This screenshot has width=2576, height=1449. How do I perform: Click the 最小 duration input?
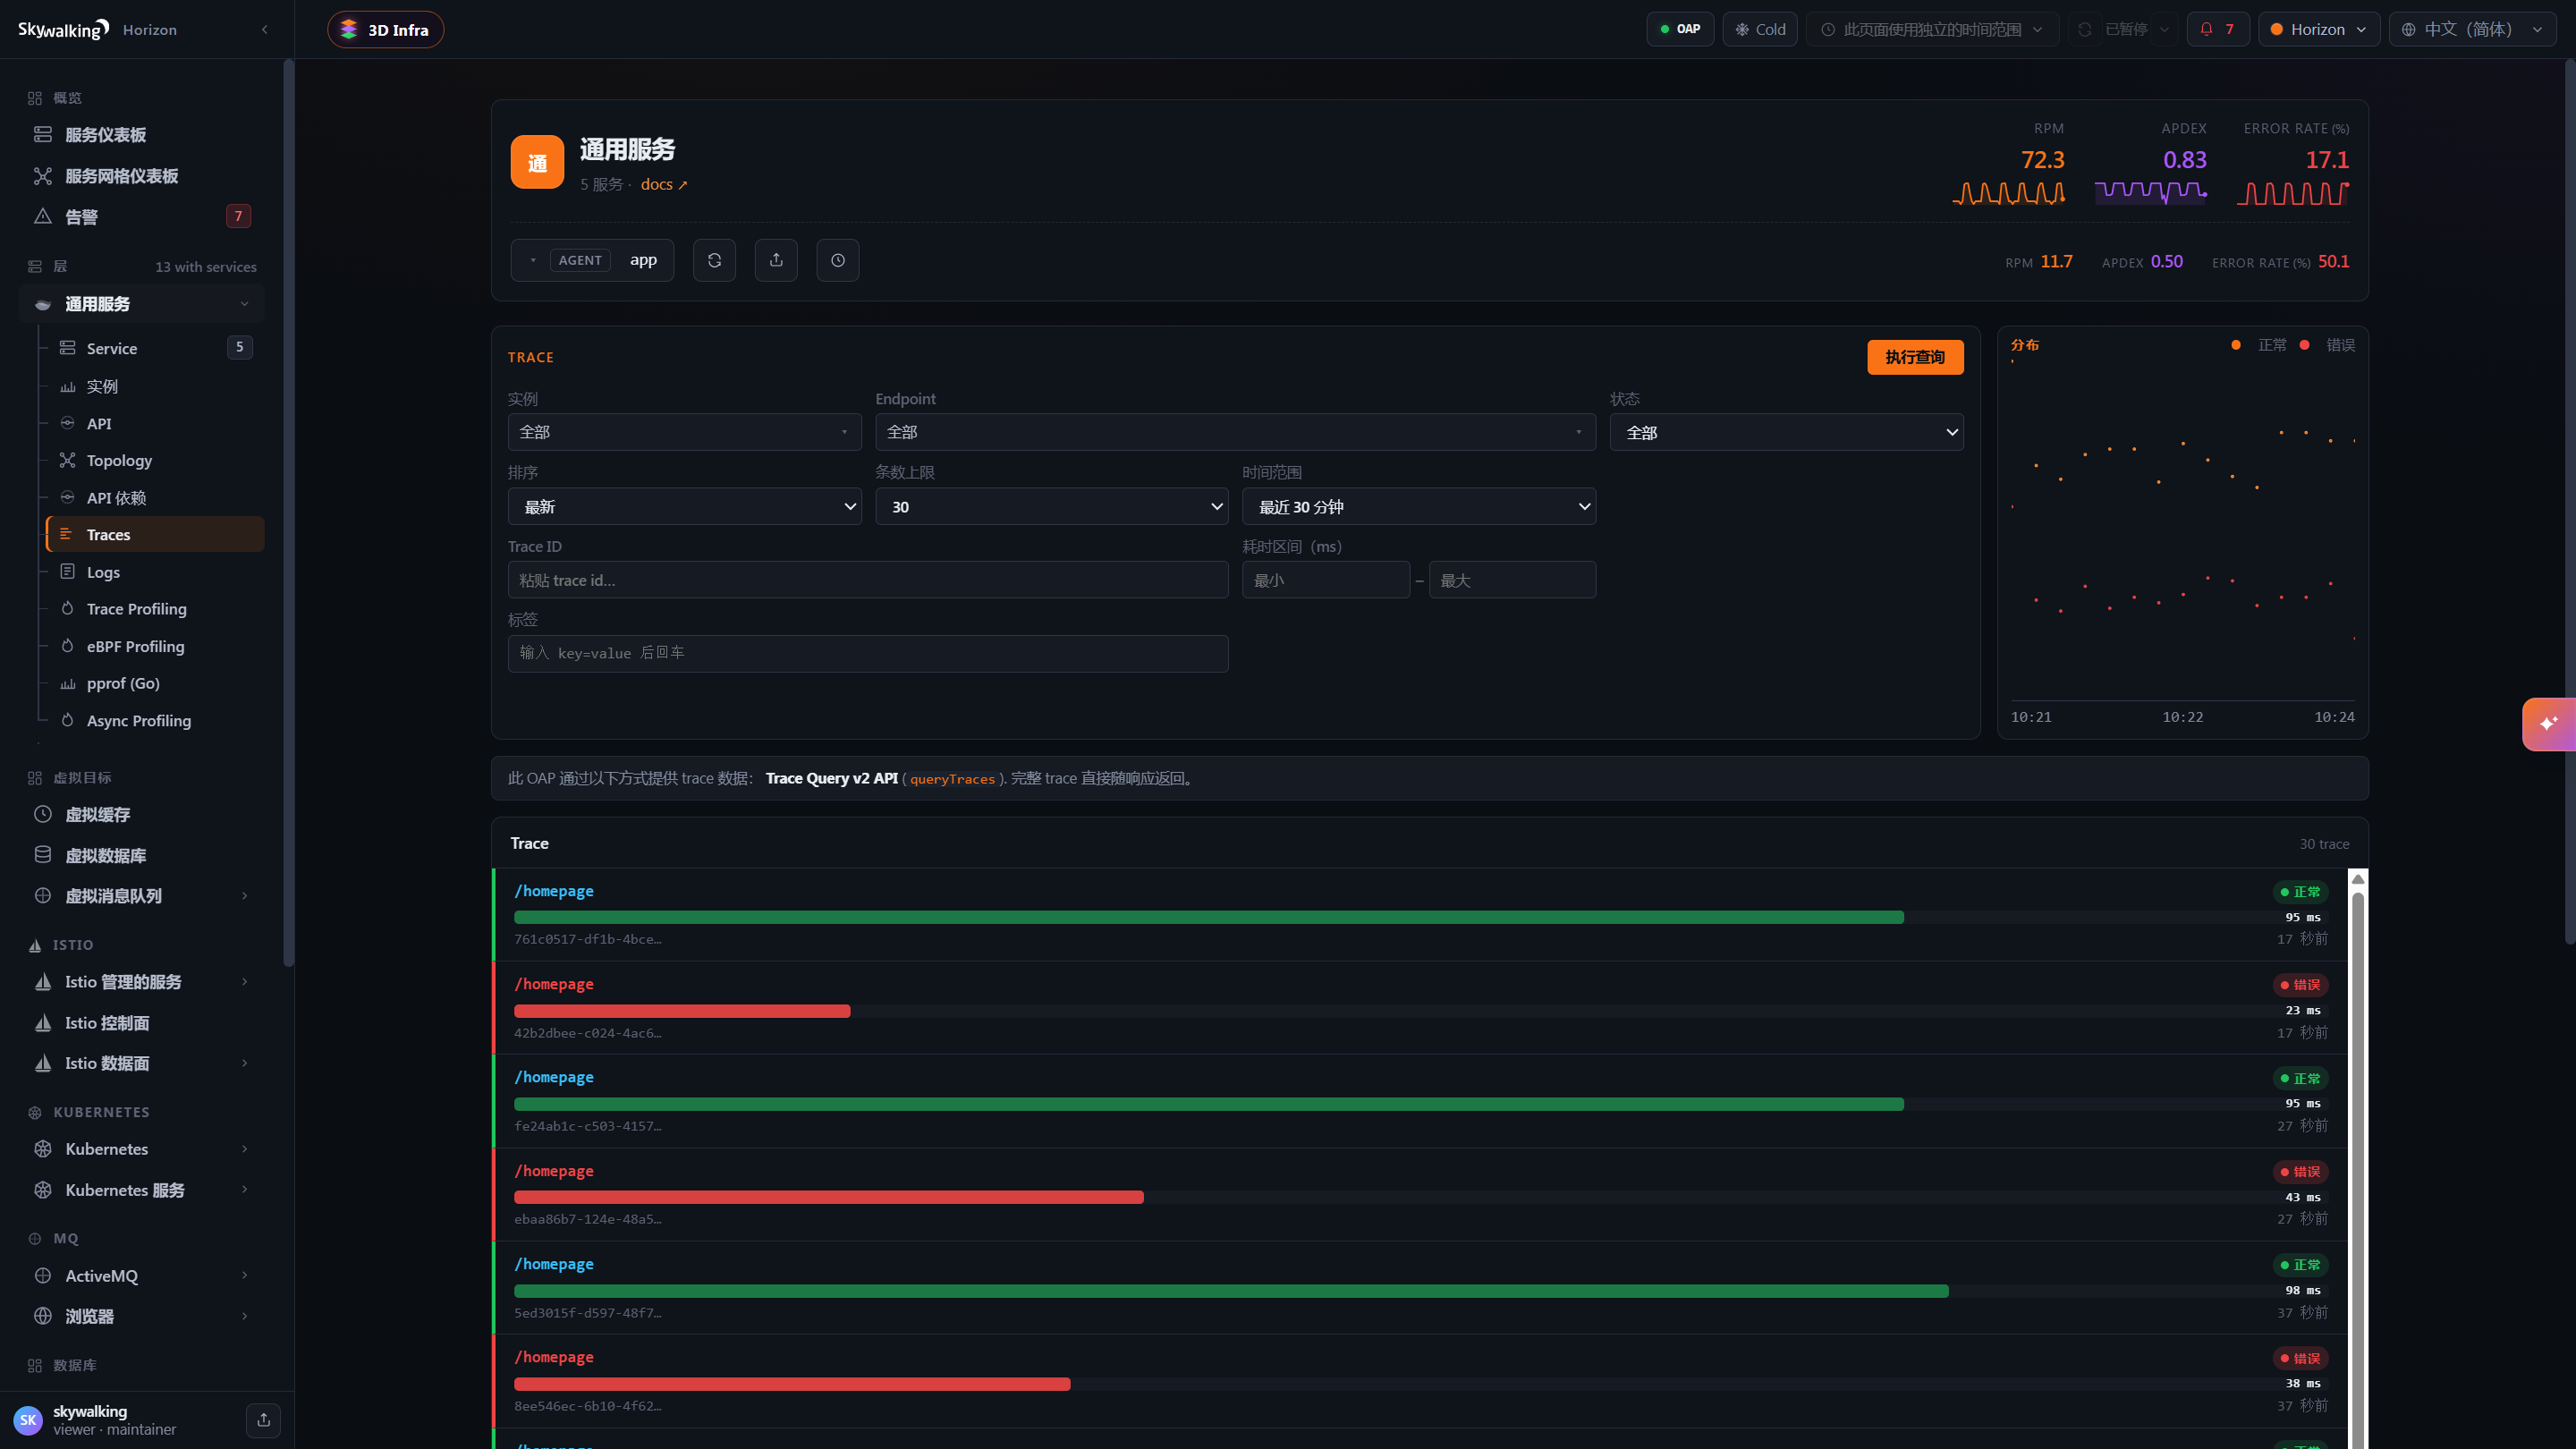pyautogui.click(x=1326, y=580)
